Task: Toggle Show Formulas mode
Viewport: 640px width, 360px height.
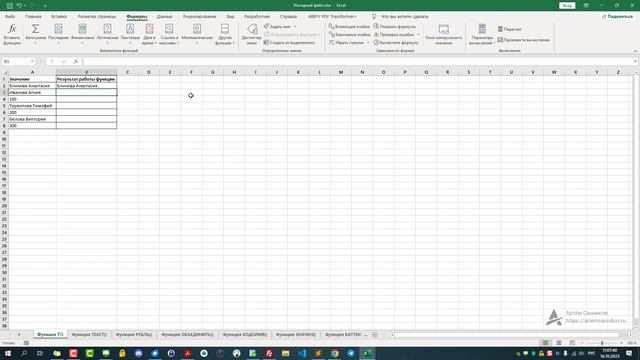Action: 395,26
